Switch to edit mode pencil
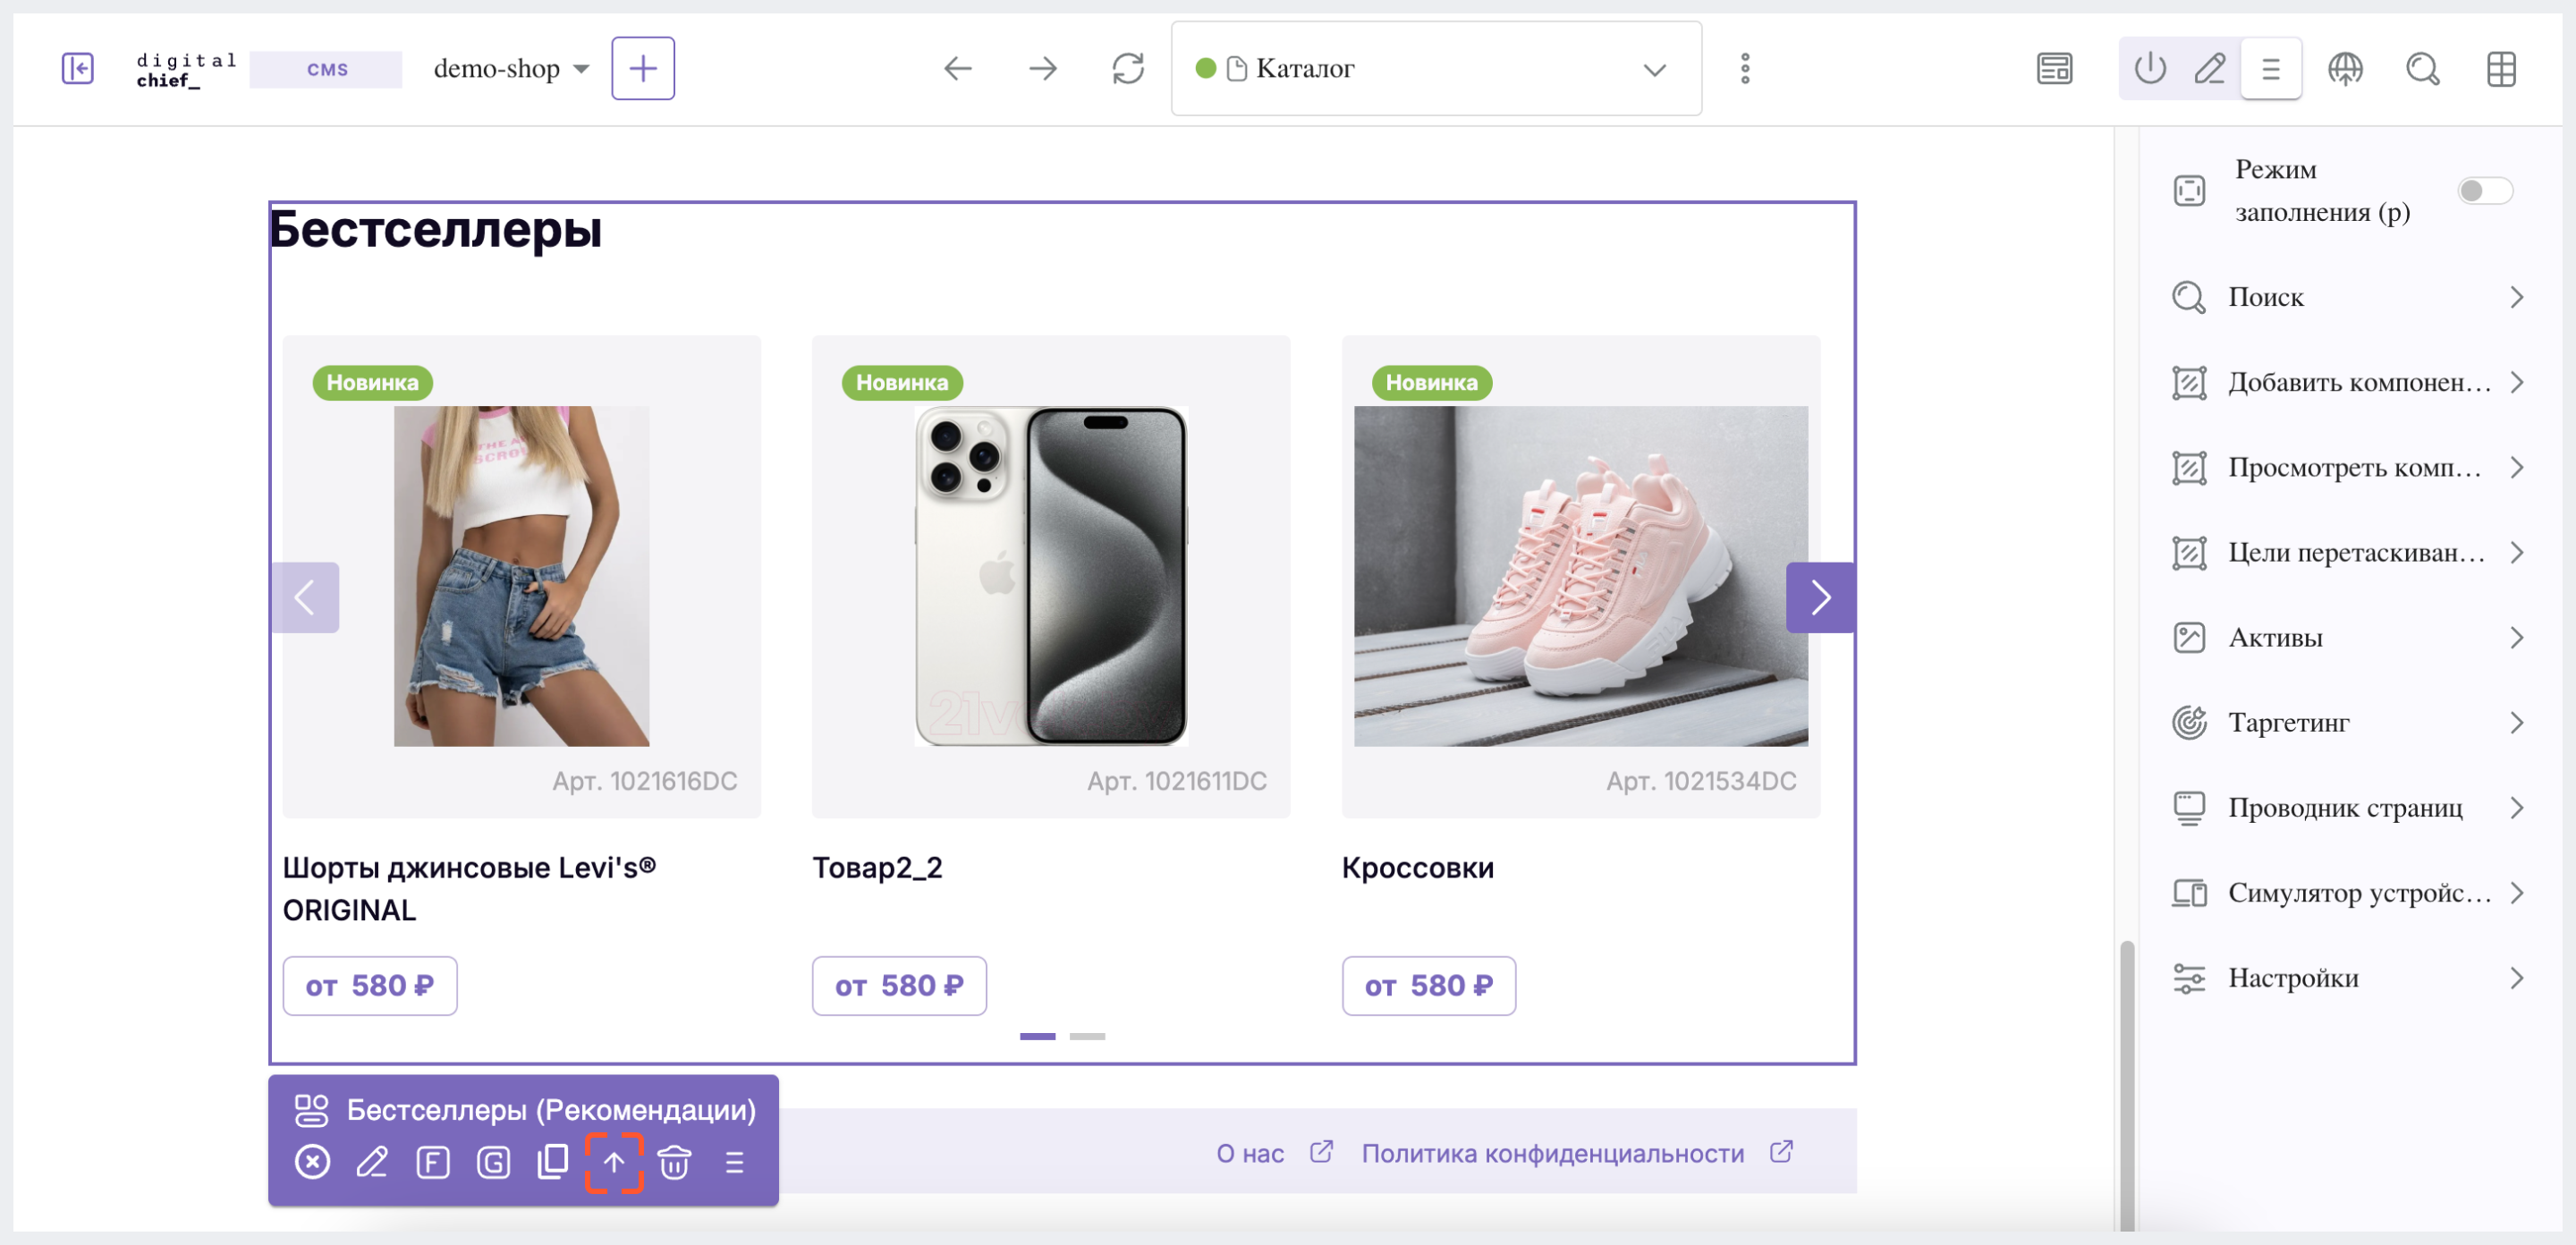Viewport: 2576px width, 1245px height. click(2210, 68)
